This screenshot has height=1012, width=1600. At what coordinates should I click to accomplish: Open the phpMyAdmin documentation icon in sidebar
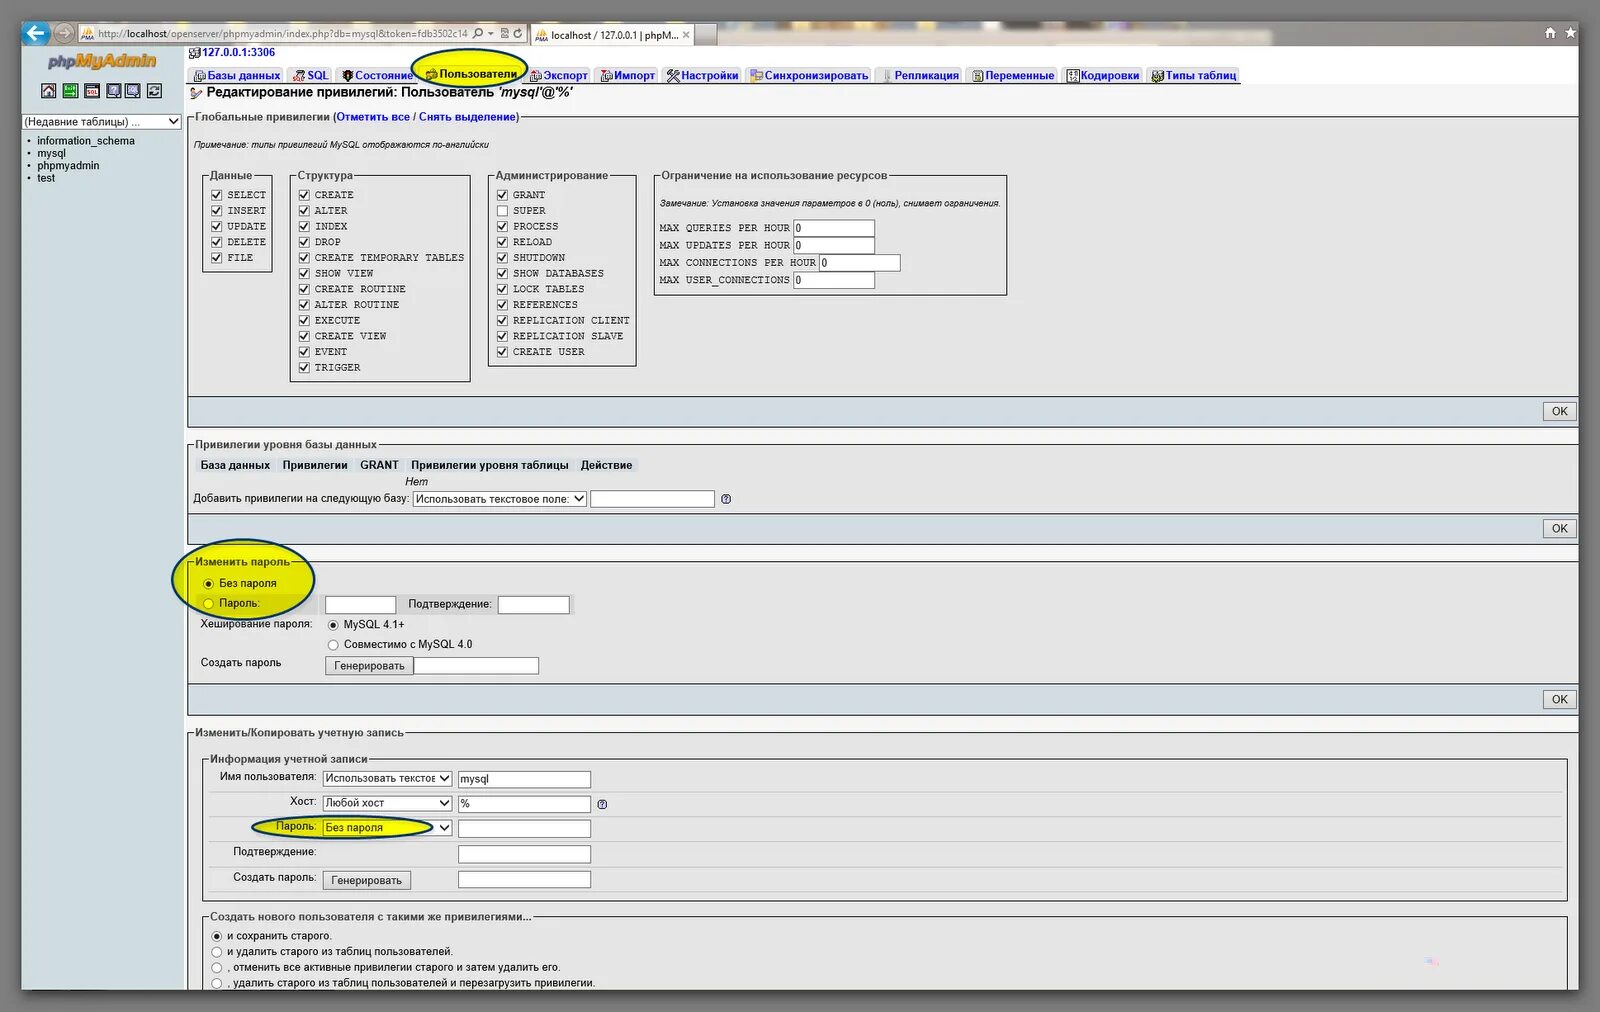[113, 91]
